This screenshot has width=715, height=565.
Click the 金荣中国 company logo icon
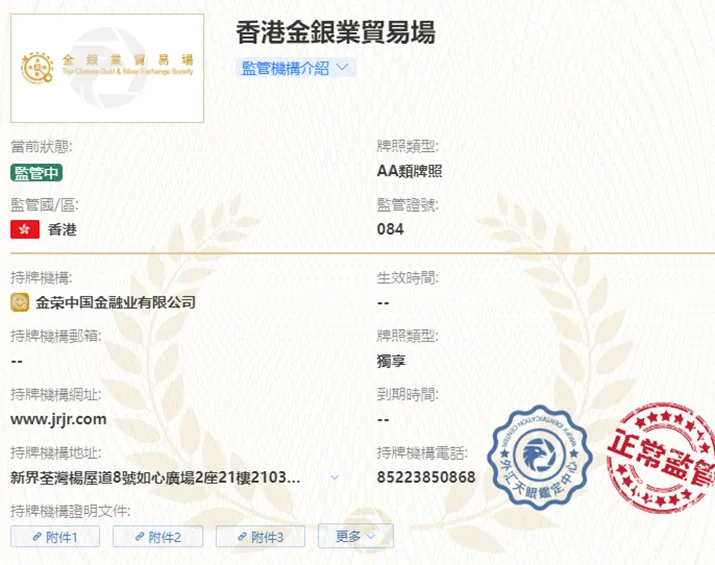(x=20, y=302)
